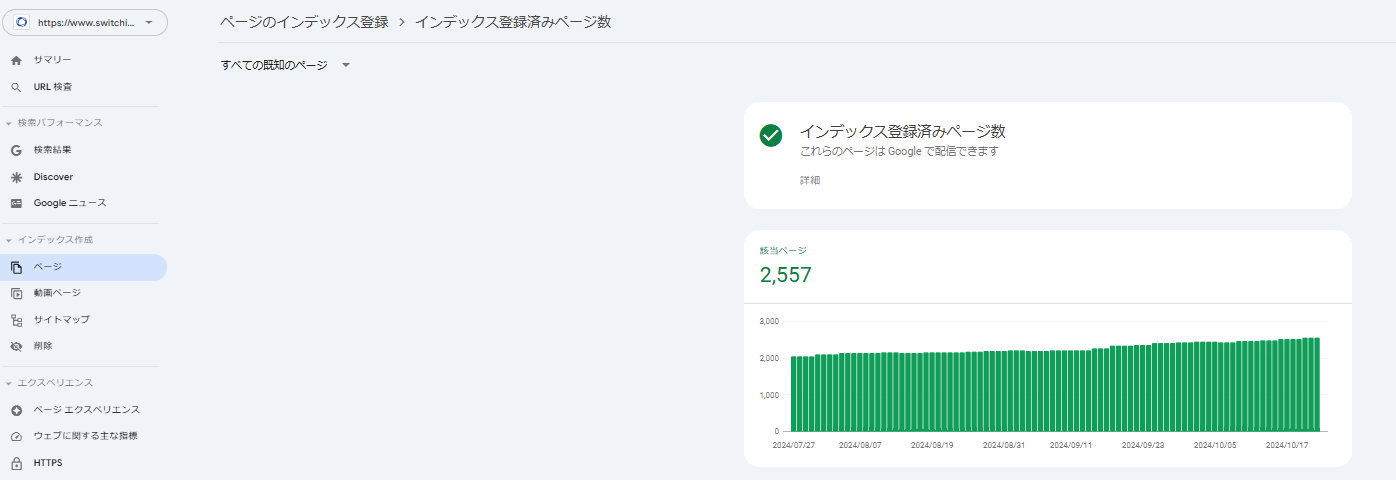Open the 詳細 link
This screenshot has height=480, width=1396.
coord(810,181)
